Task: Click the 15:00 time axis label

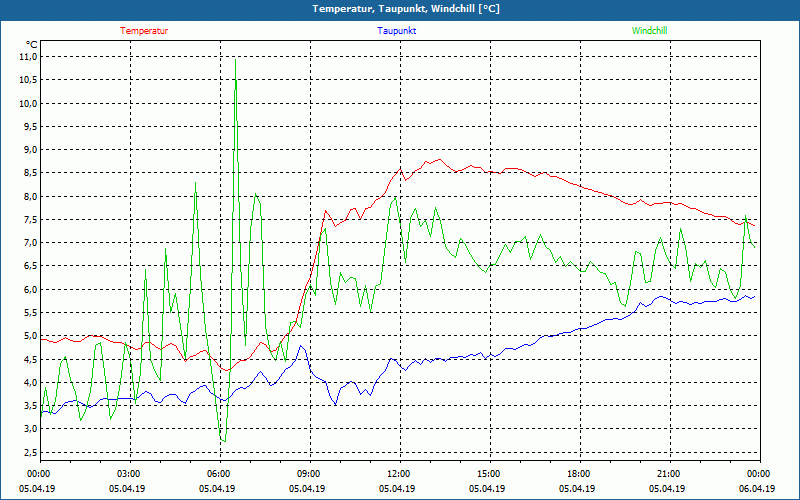Action: (x=487, y=474)
